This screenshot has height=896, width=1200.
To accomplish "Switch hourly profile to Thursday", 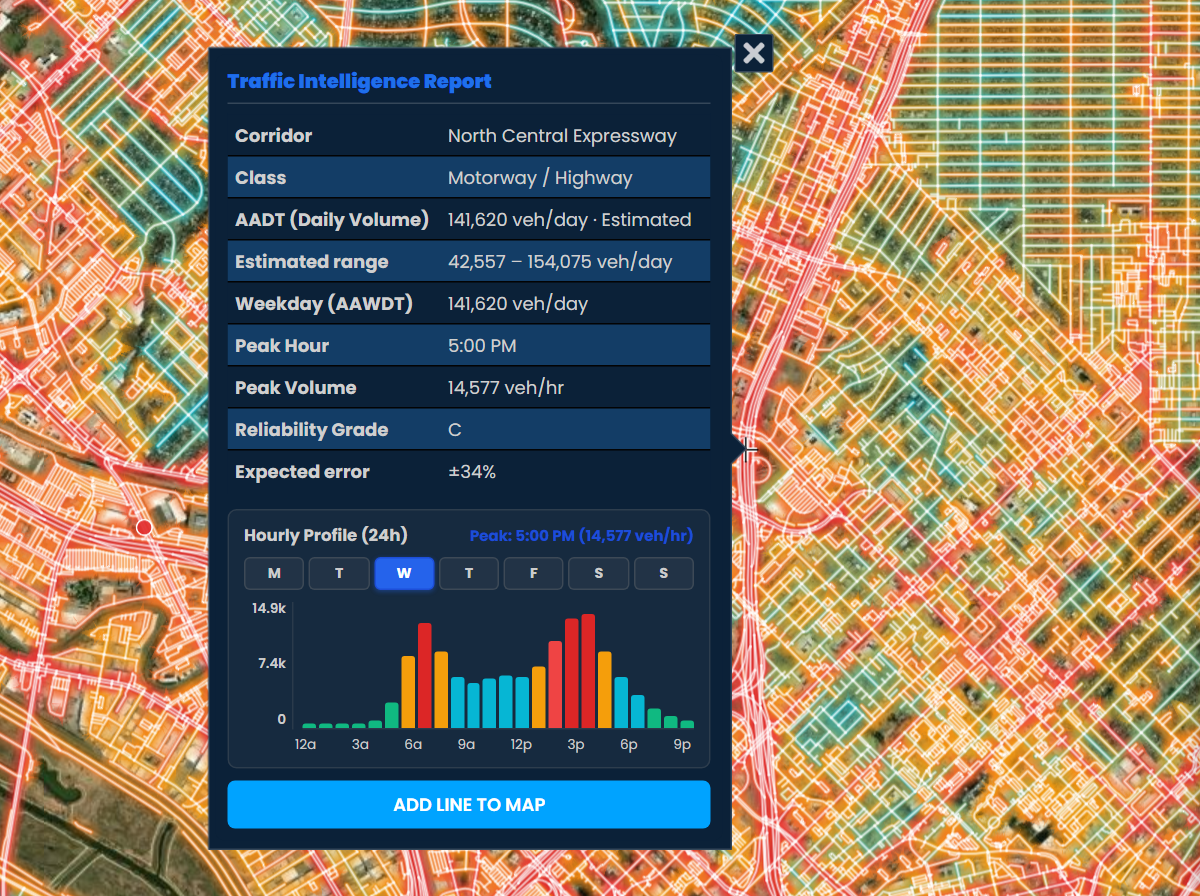I will point(469,573).
